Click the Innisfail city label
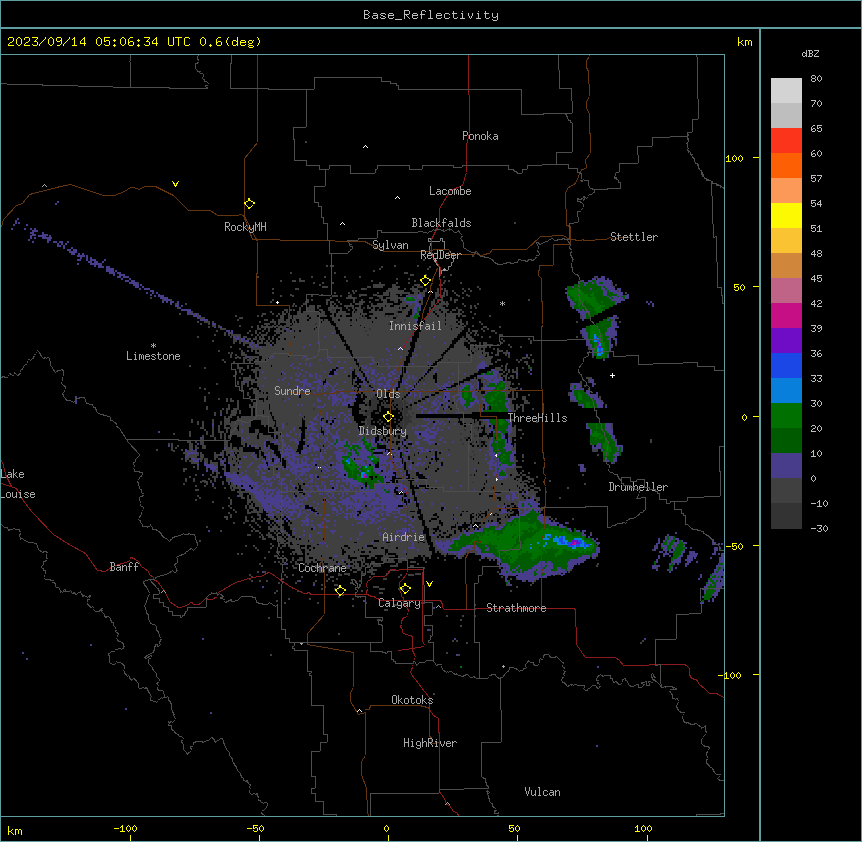This screenshot has width=862, height=842. 415,326
